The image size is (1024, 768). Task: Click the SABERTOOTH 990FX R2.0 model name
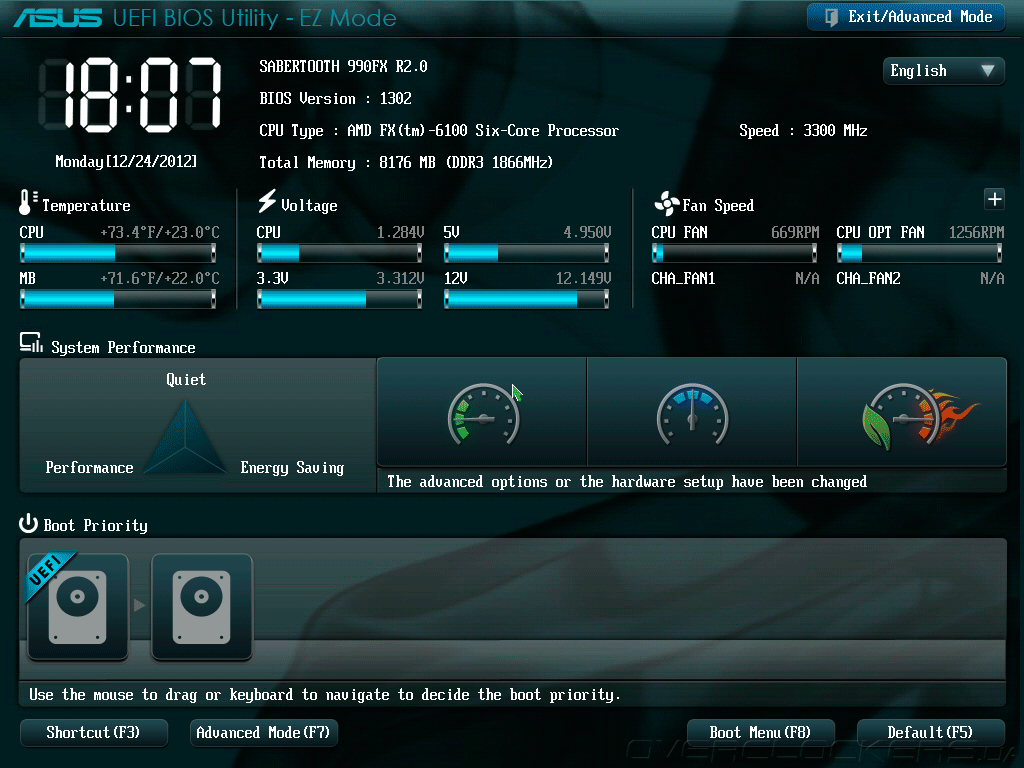click(344, 67)
